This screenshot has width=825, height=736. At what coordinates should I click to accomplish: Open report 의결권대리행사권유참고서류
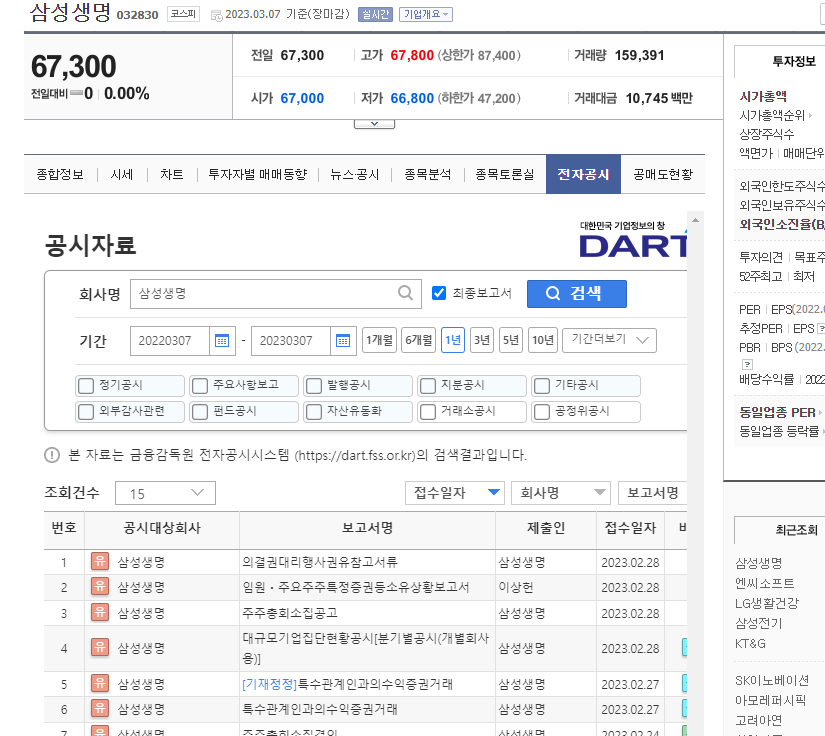click(x=320, y=562)
